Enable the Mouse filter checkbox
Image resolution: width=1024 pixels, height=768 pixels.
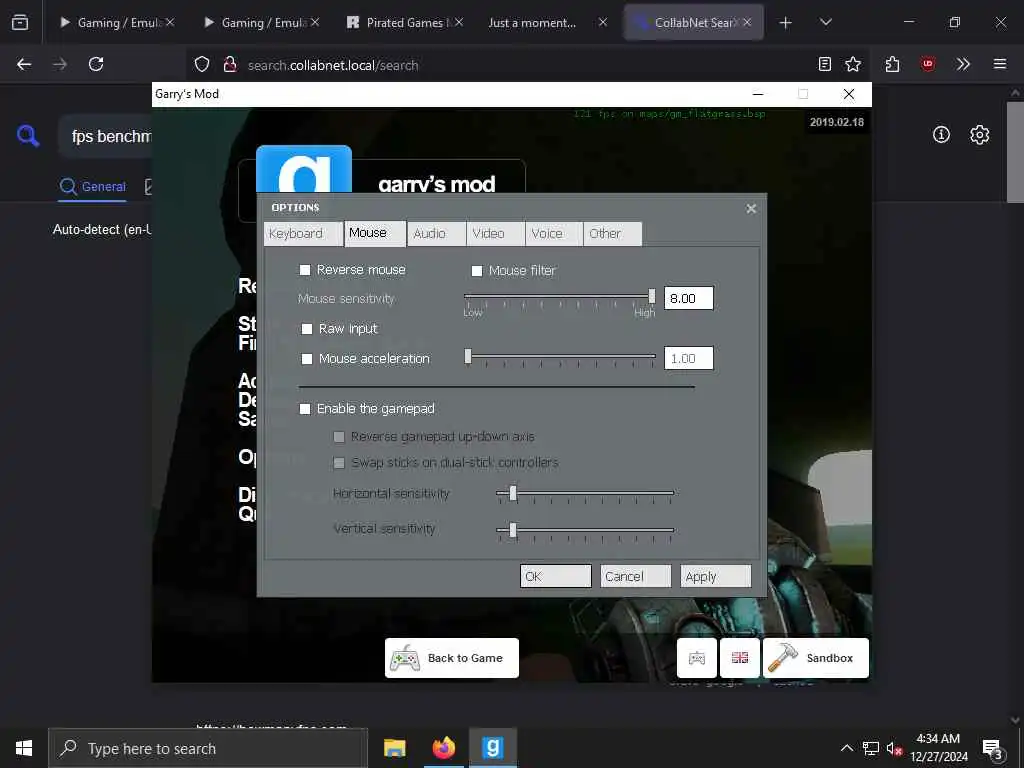pyautogui.click(x=477, y=270)
